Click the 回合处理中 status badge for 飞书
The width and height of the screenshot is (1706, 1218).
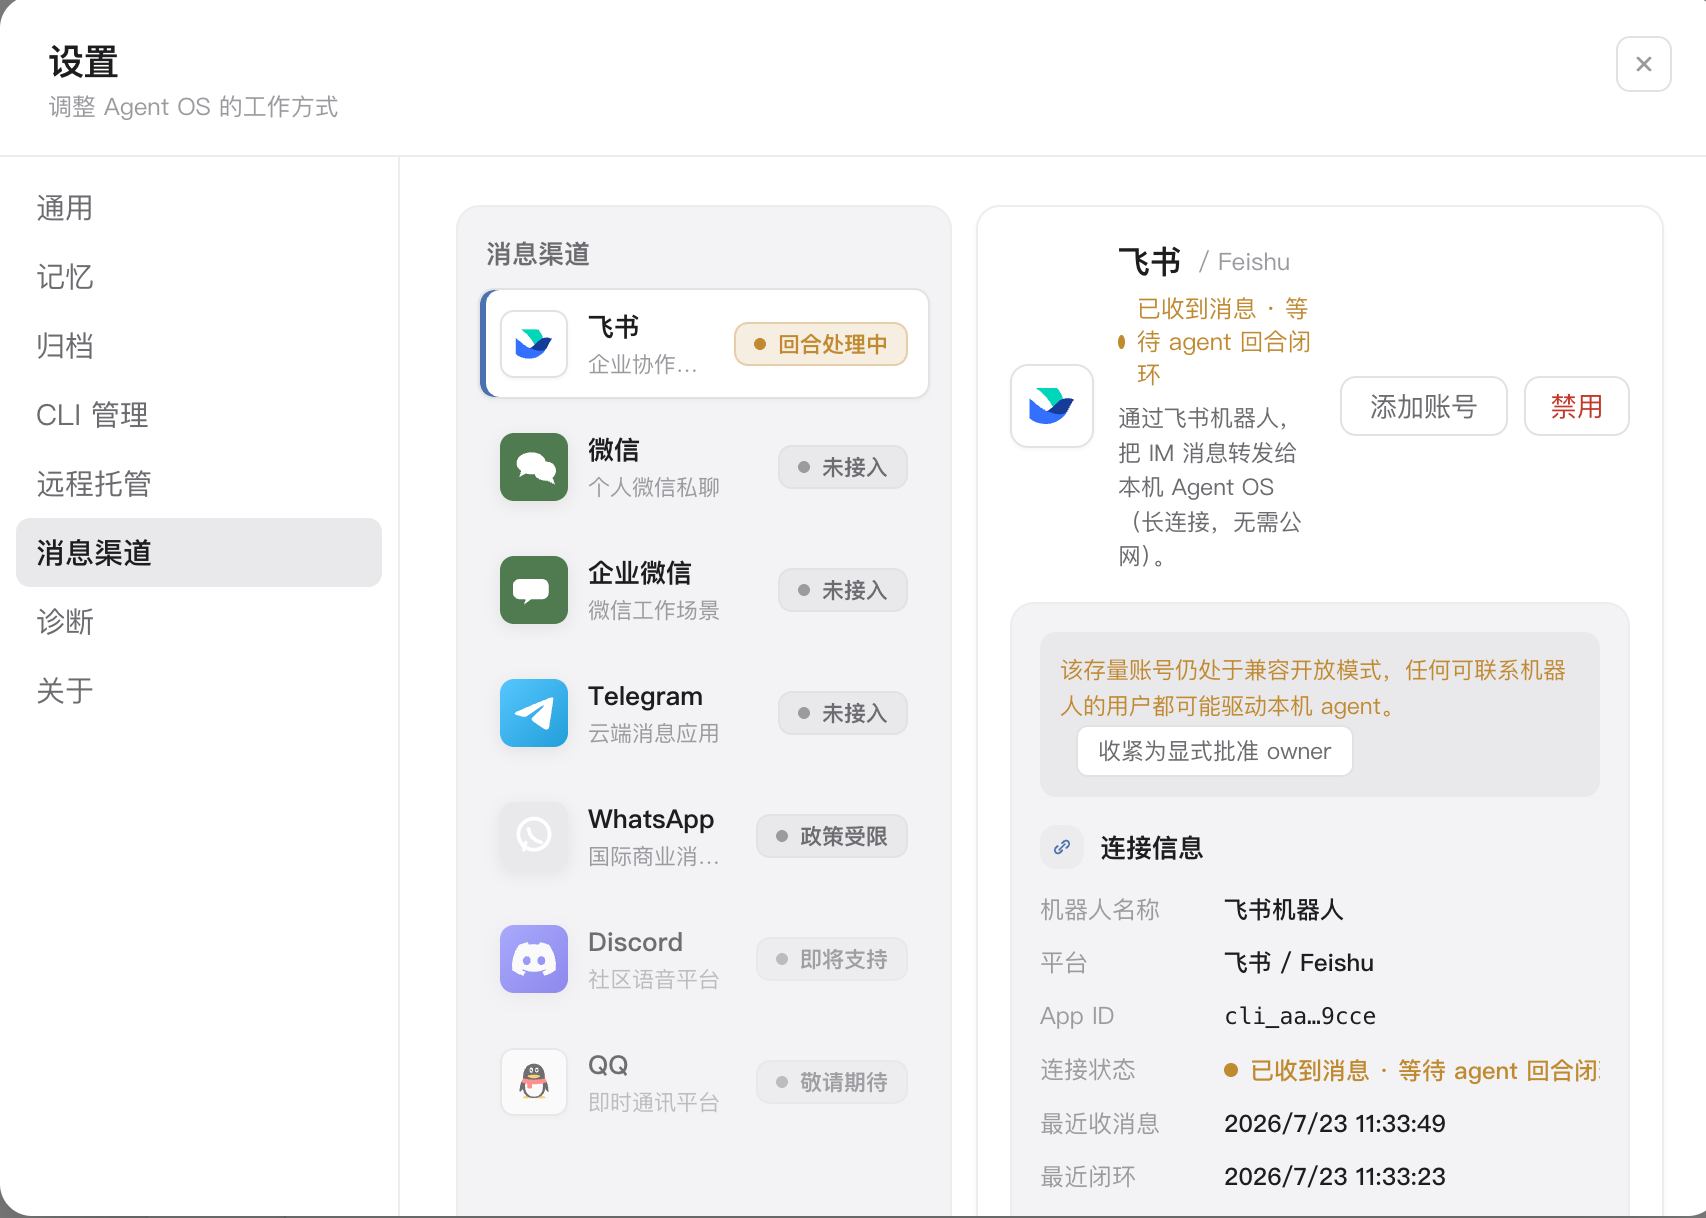(x=821, y=344)
